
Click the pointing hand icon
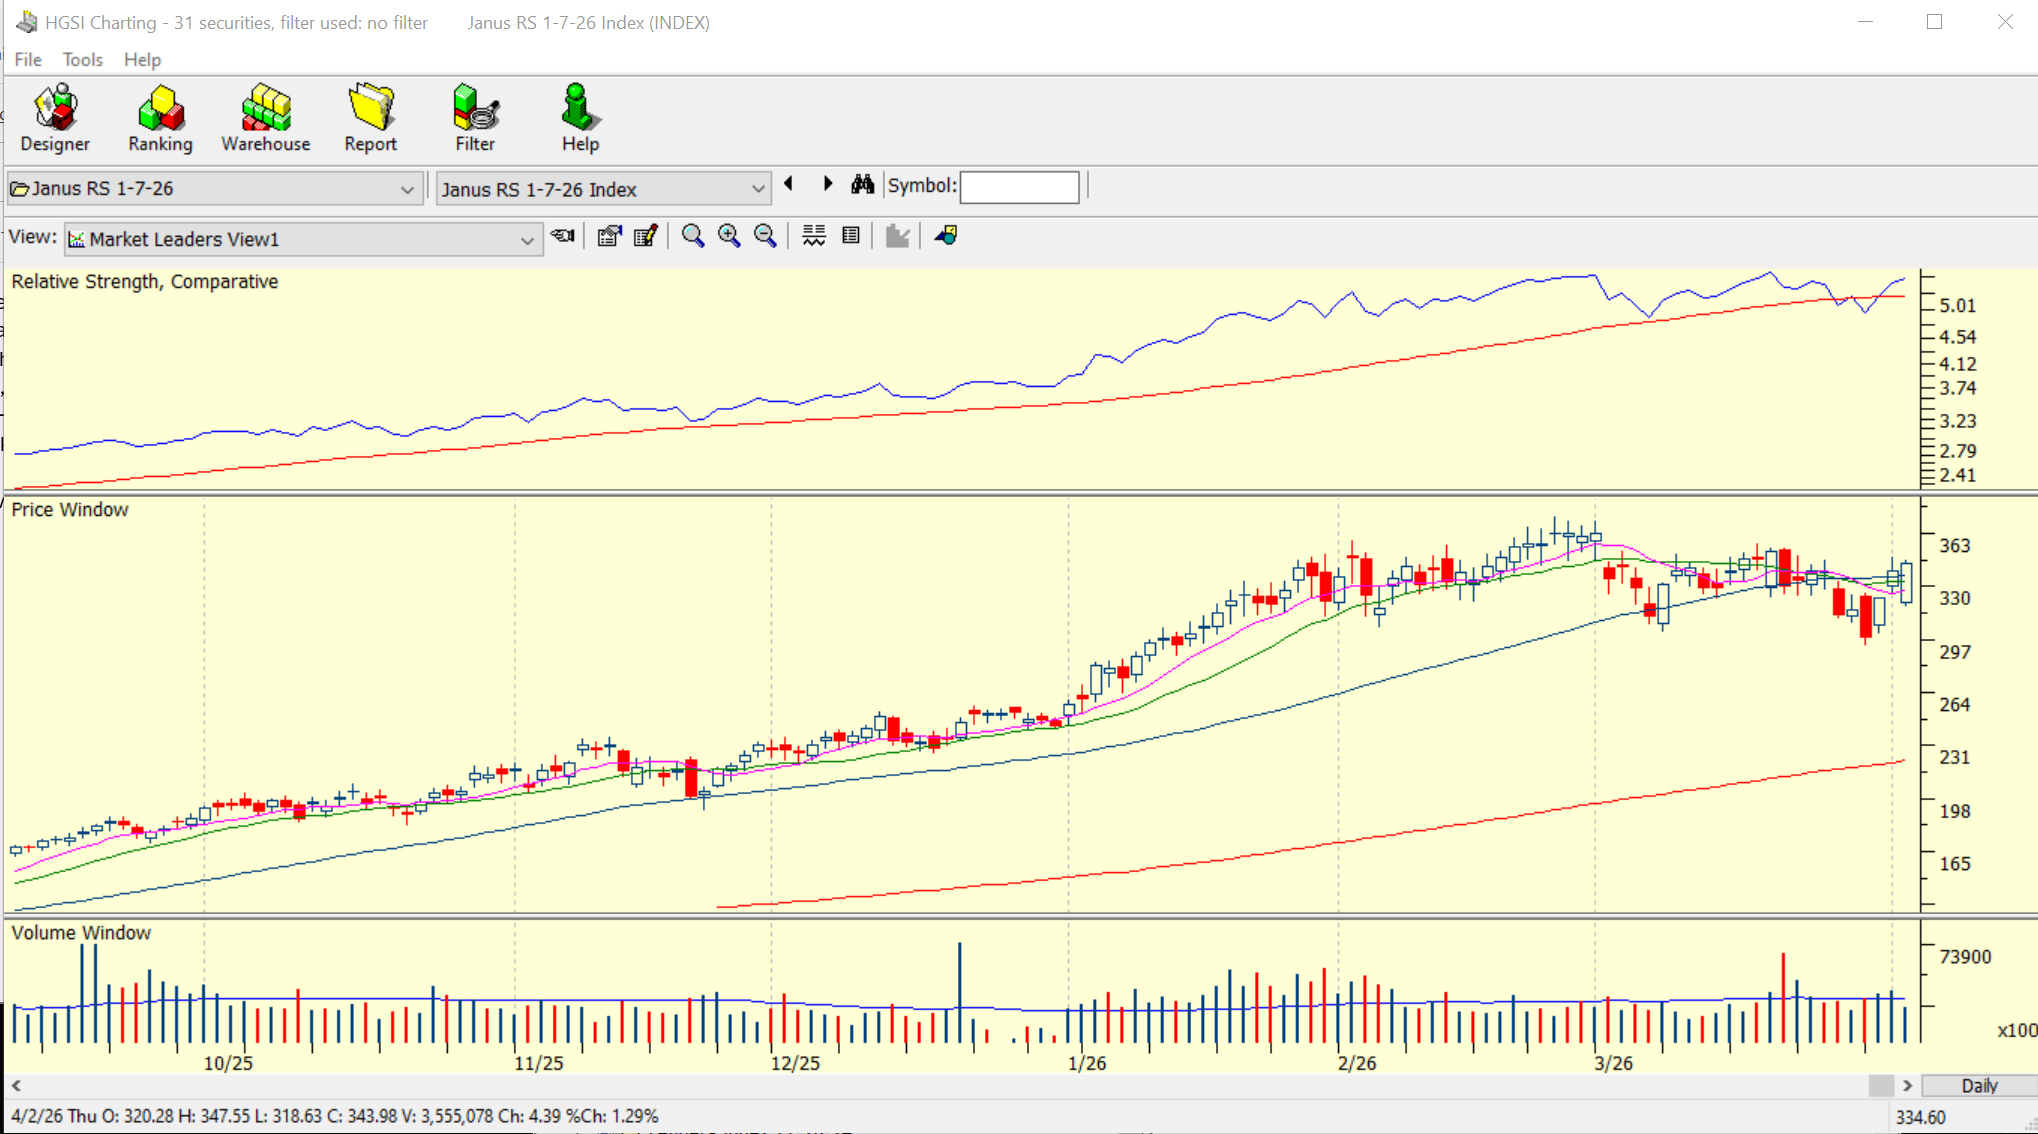[x=563, y=236]
